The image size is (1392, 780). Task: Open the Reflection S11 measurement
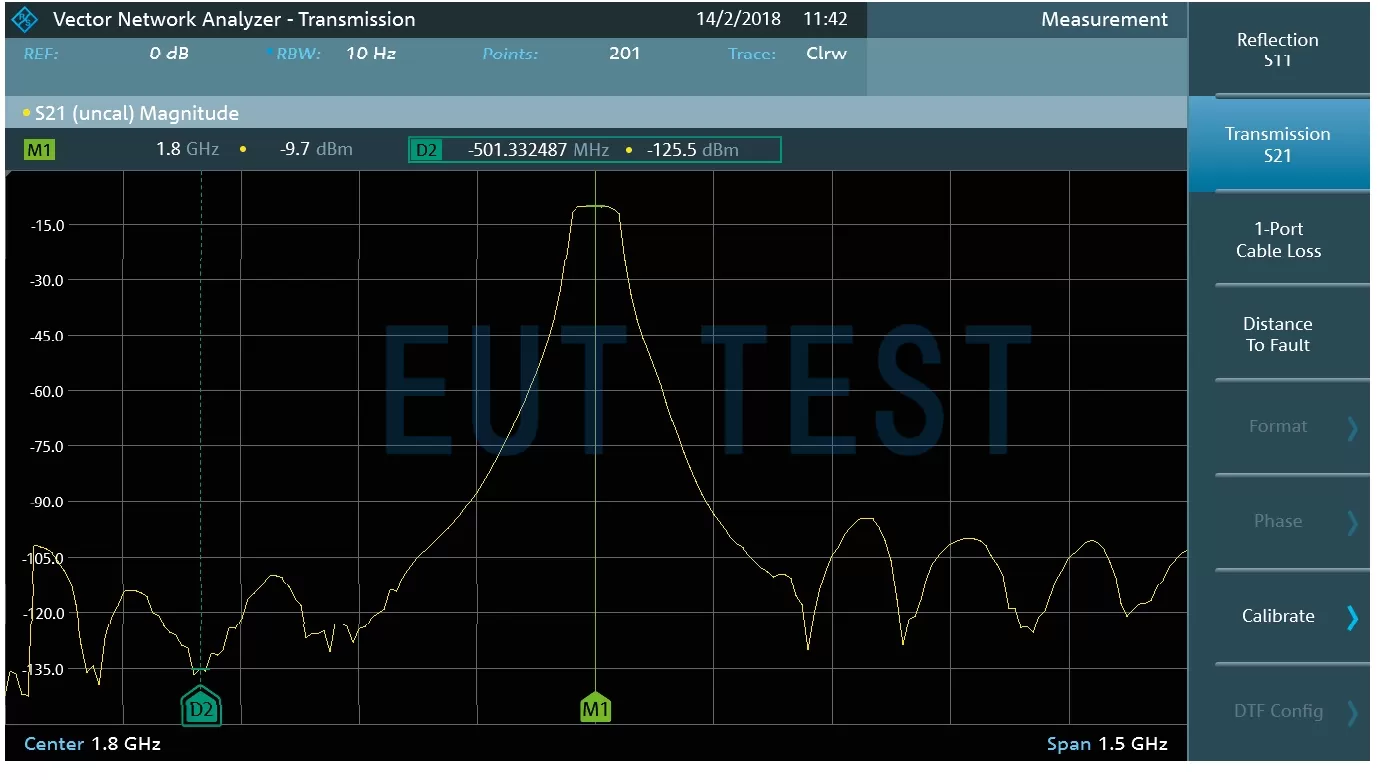coord(1277,50)
